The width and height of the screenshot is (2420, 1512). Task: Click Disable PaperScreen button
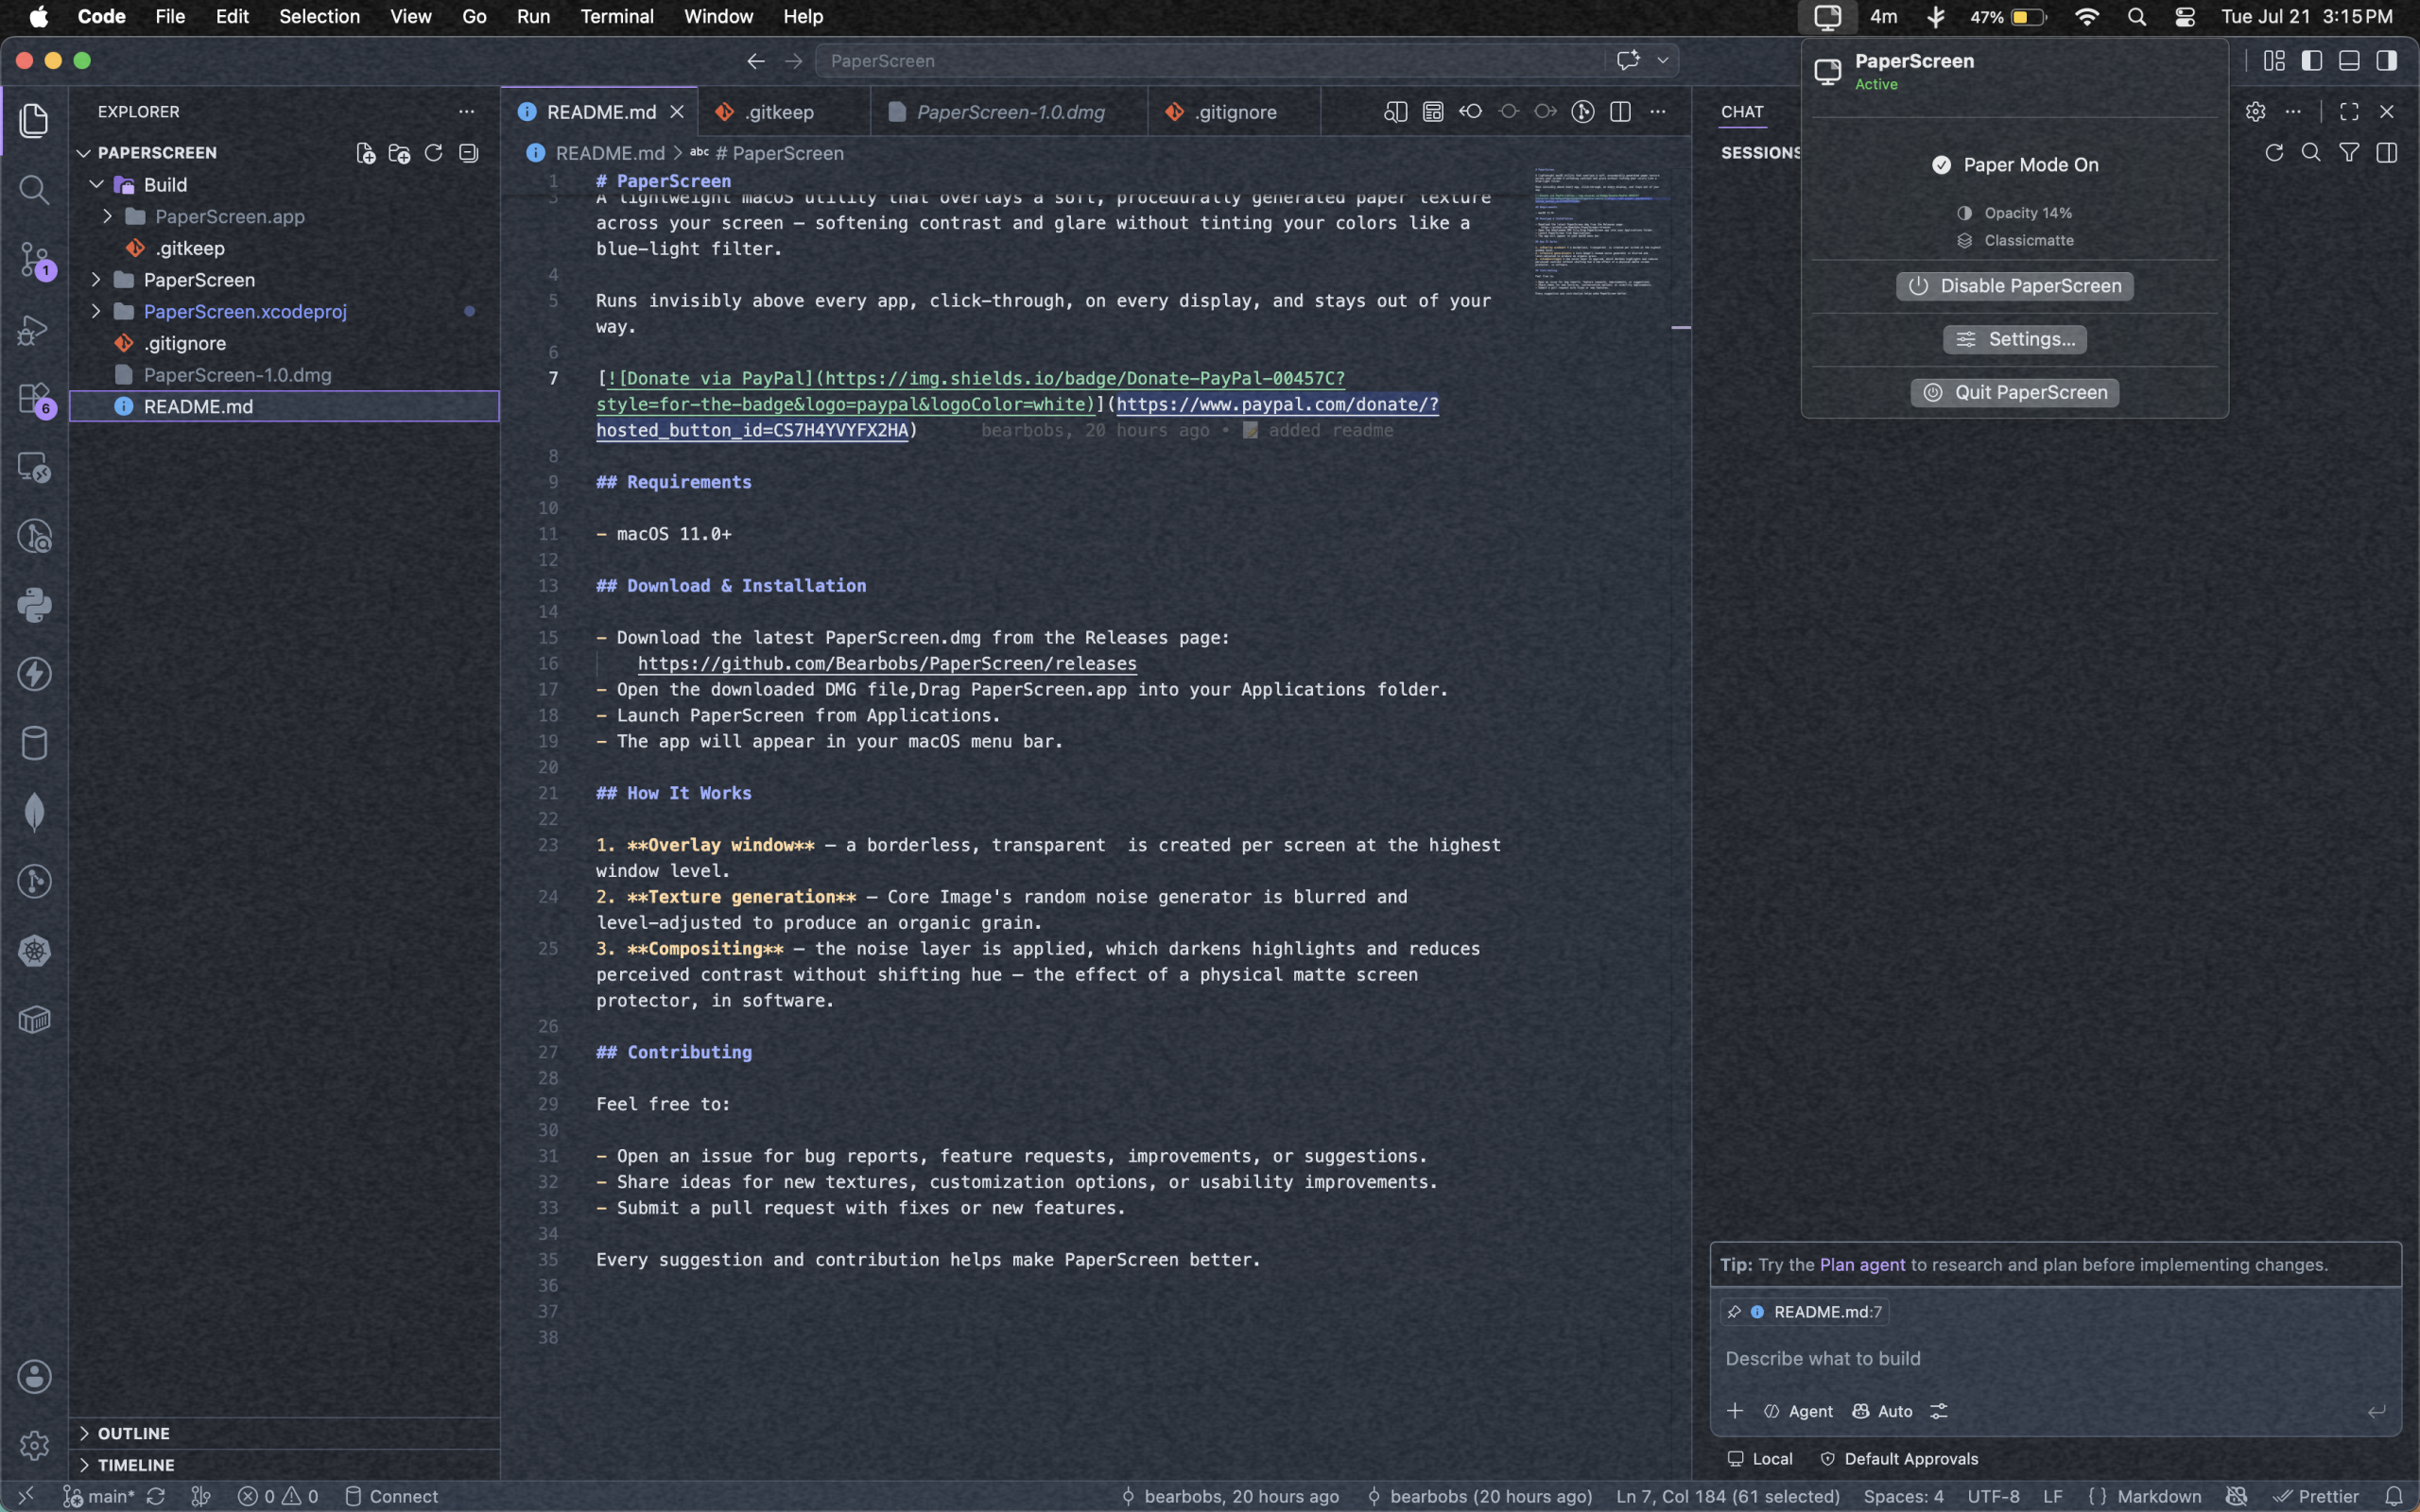[2015, 286]
